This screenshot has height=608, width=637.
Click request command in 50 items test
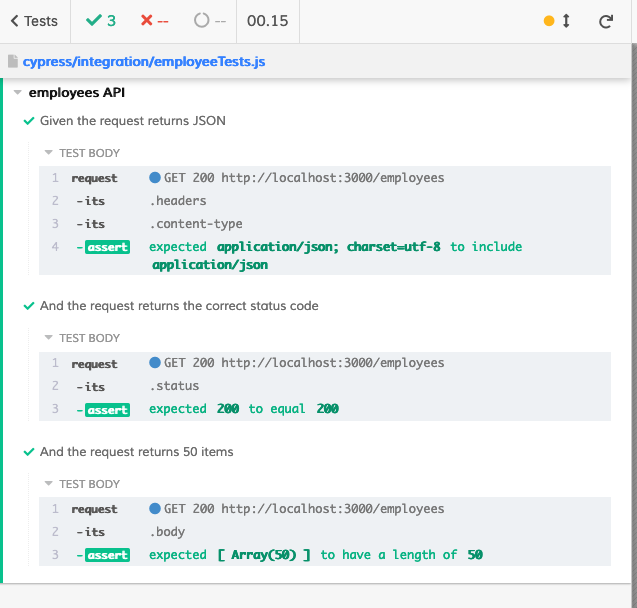coord(94,509)
